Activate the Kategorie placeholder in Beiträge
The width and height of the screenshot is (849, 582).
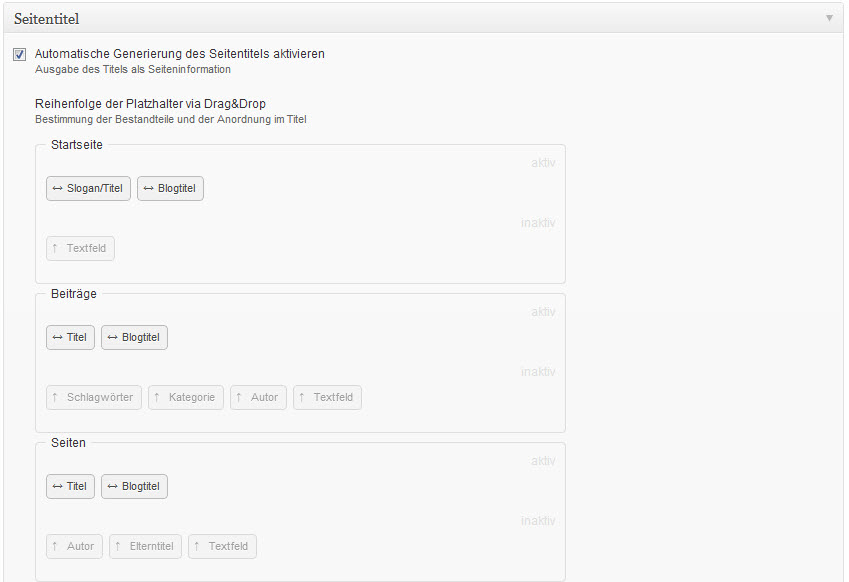[186, 397]
